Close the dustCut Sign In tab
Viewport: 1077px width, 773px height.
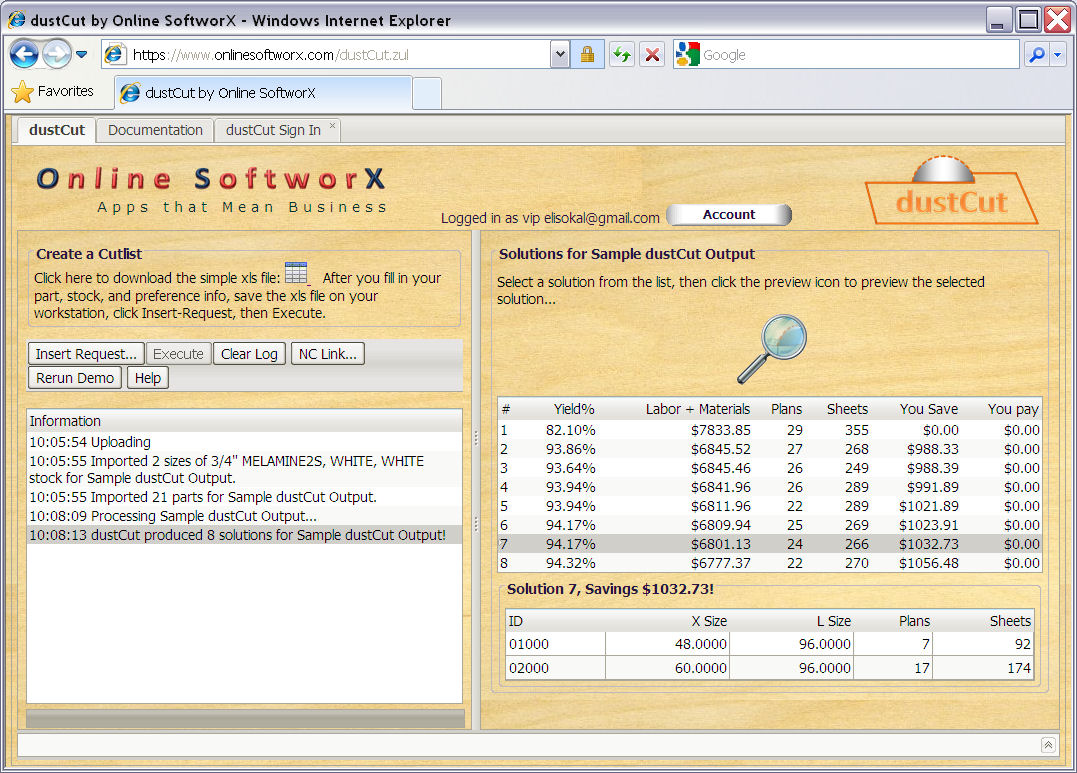pyautogui.click(x=332, y=126)
